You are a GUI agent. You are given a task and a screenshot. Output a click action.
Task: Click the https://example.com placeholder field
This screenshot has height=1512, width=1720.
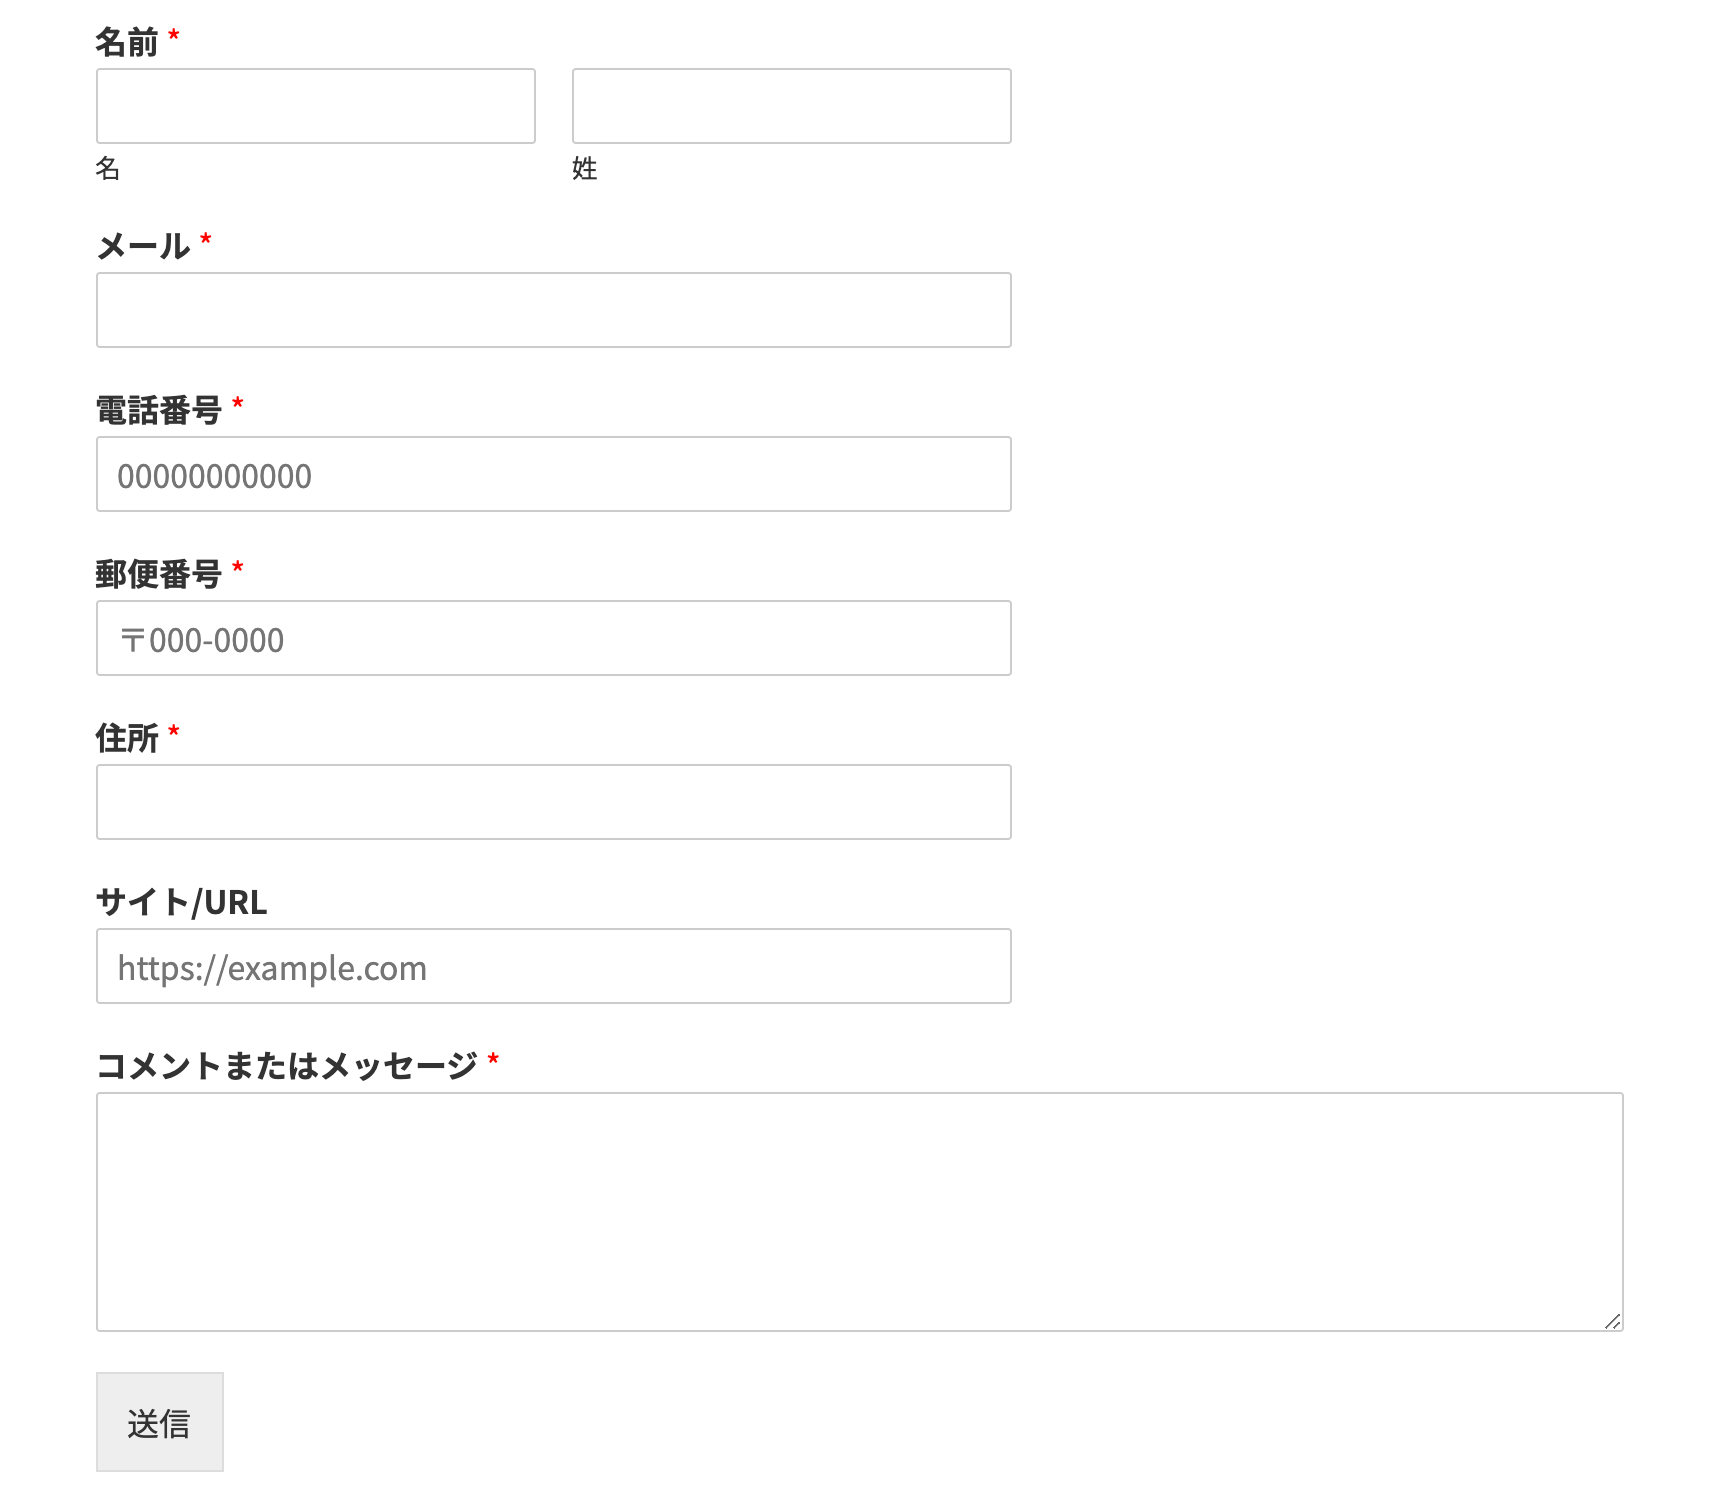click(553, 966)
